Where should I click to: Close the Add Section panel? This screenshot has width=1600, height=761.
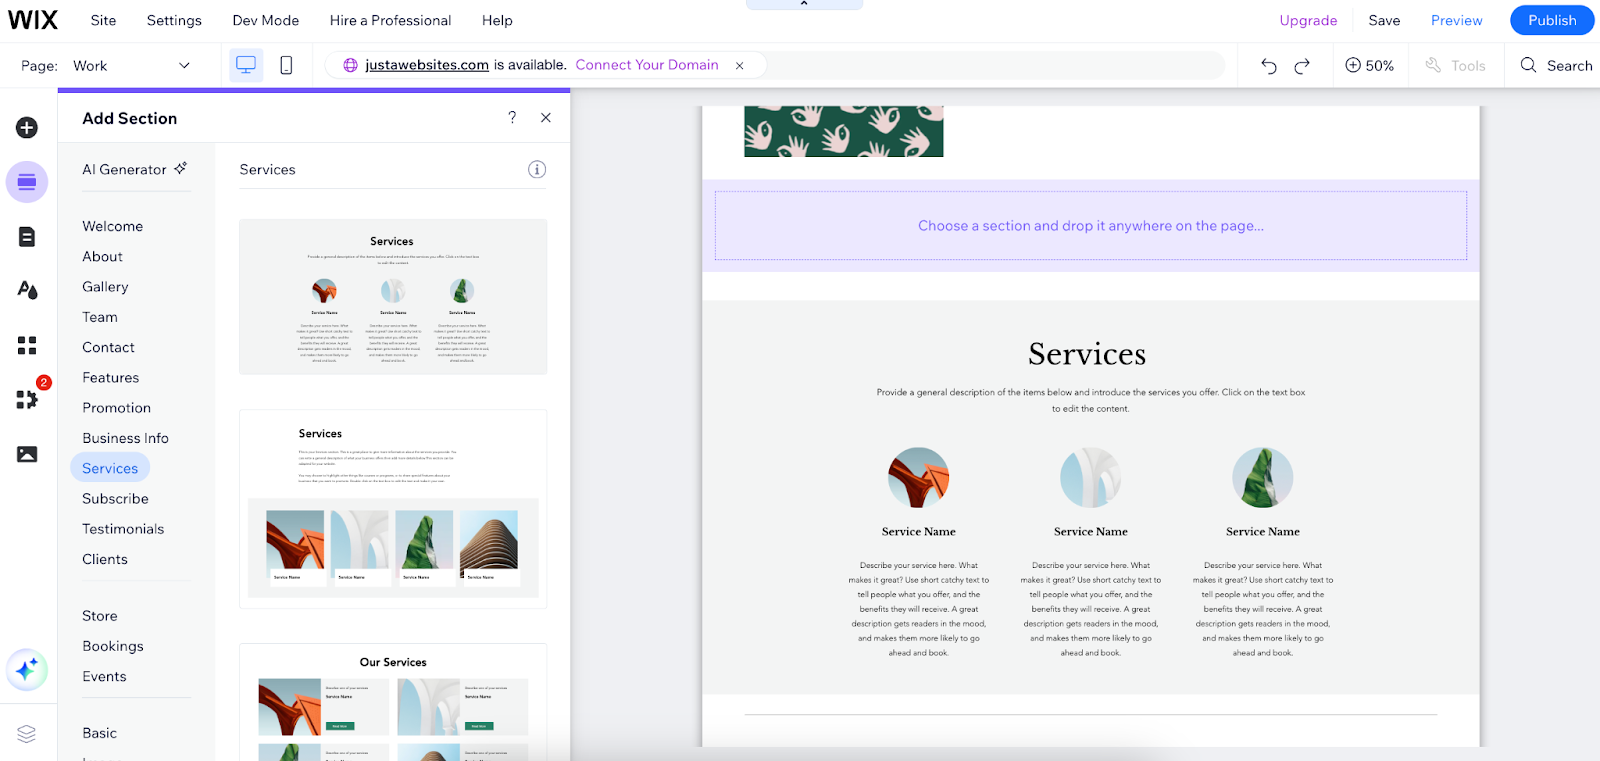546,117
